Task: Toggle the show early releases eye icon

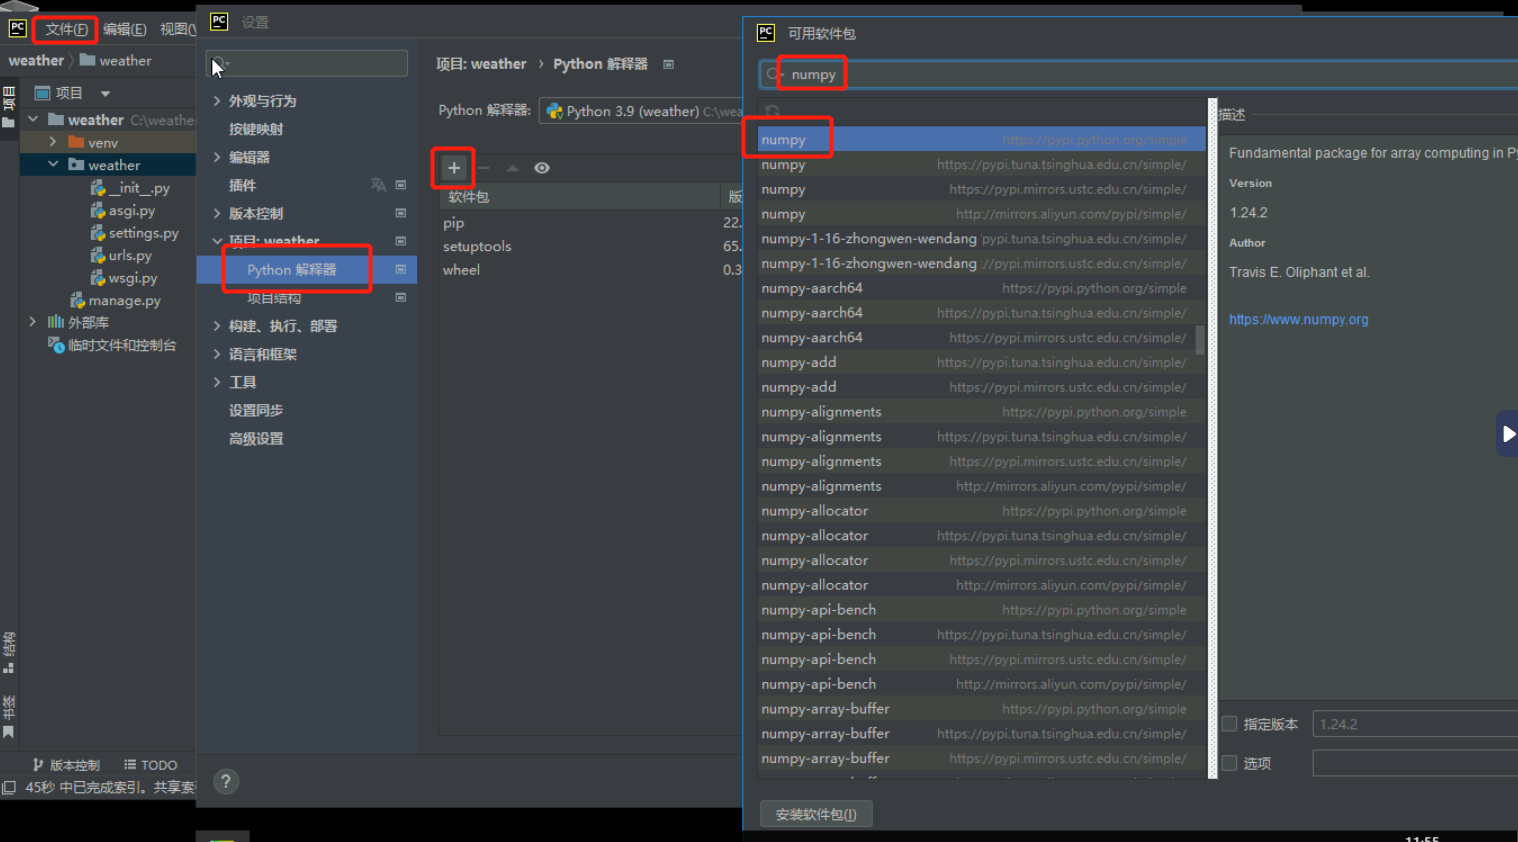Action: point(542,168)
